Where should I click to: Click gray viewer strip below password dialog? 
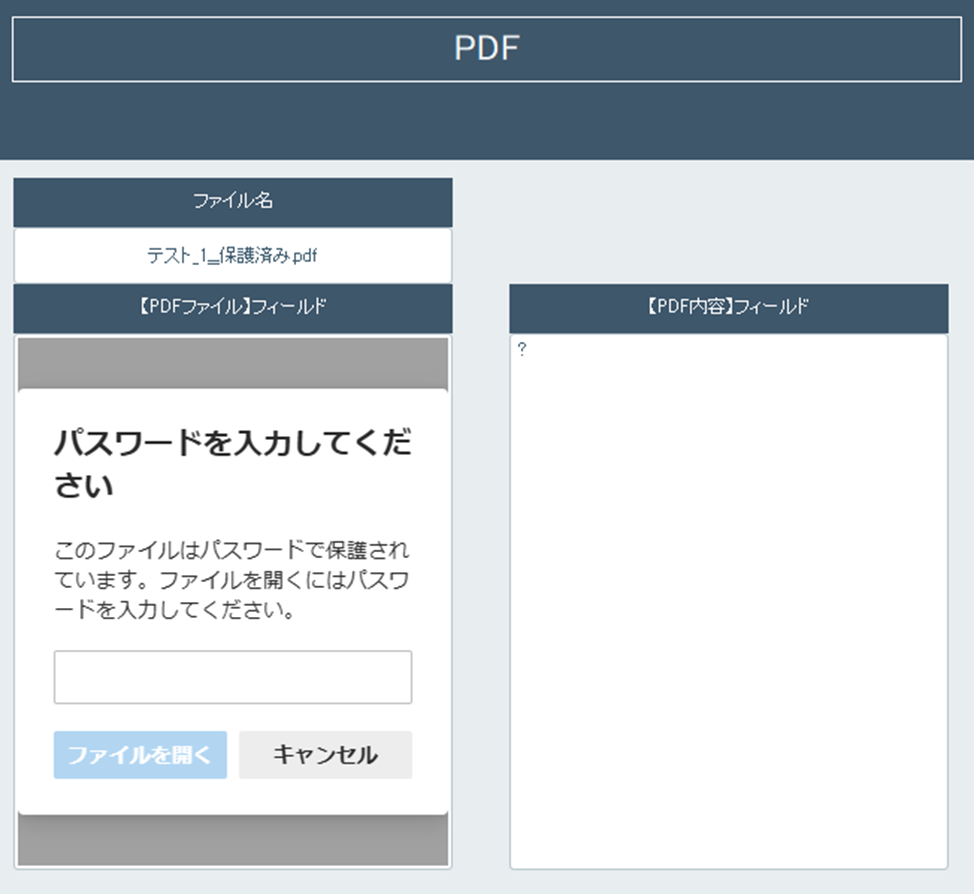[232, 840]
